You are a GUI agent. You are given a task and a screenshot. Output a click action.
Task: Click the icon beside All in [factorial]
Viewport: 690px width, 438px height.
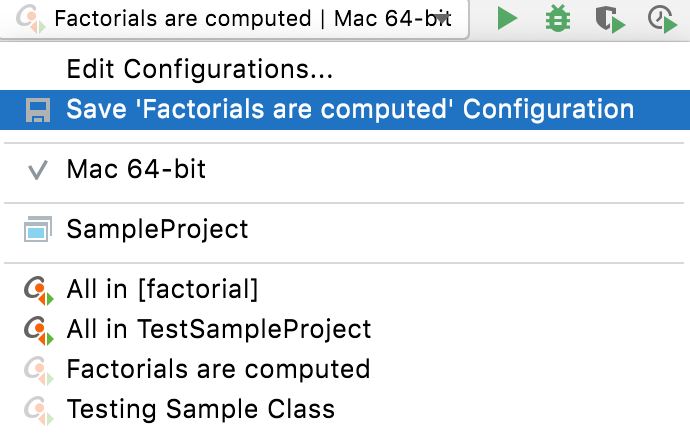pos(37,291)
